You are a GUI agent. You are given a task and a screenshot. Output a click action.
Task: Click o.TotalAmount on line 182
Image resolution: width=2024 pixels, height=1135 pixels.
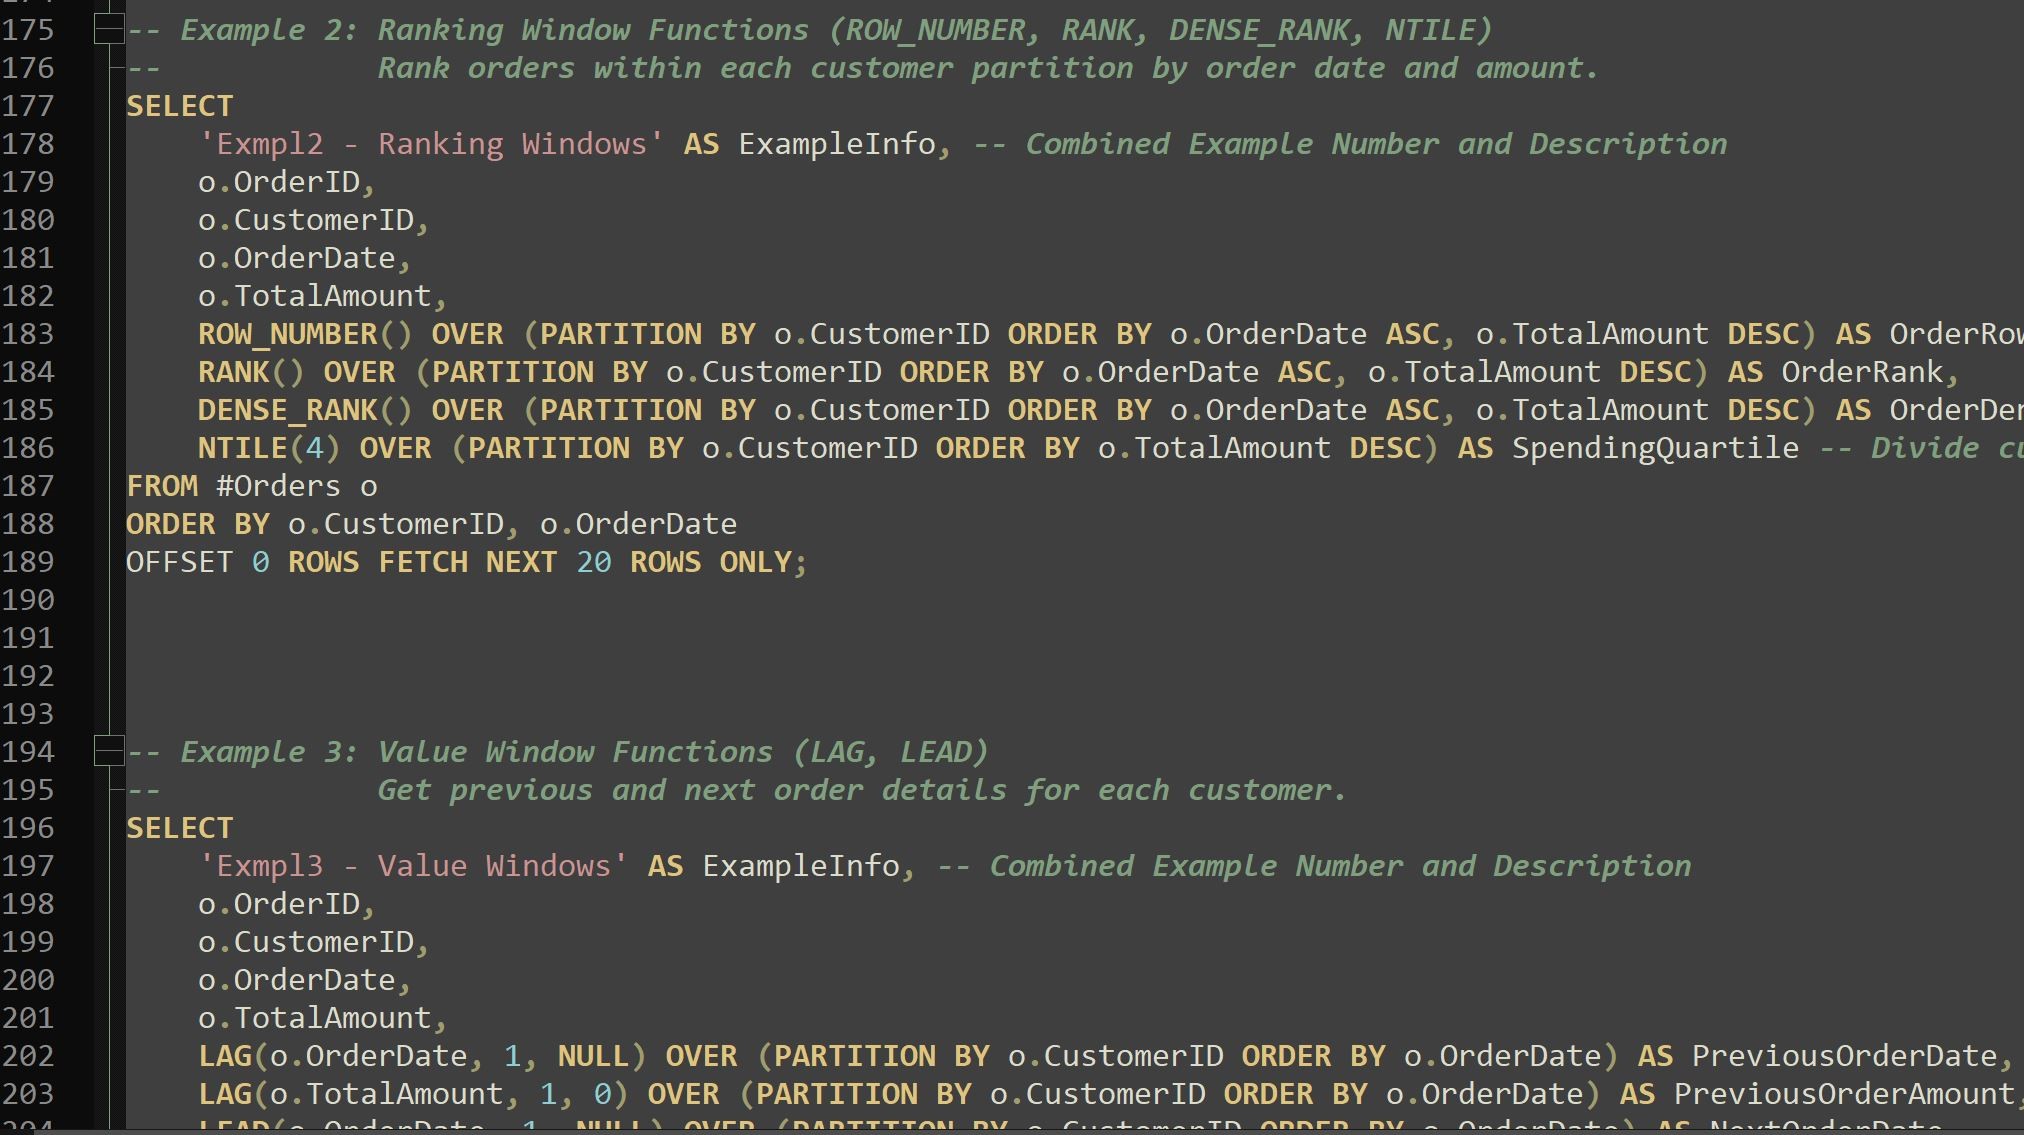tap(315, 296)
